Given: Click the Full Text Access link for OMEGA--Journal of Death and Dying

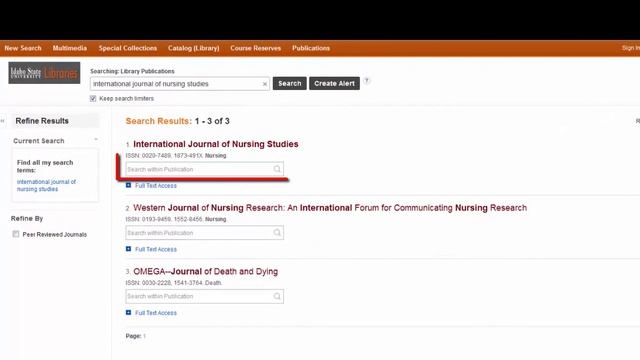Looking at the screenshot, I should [x=156, y=313].
